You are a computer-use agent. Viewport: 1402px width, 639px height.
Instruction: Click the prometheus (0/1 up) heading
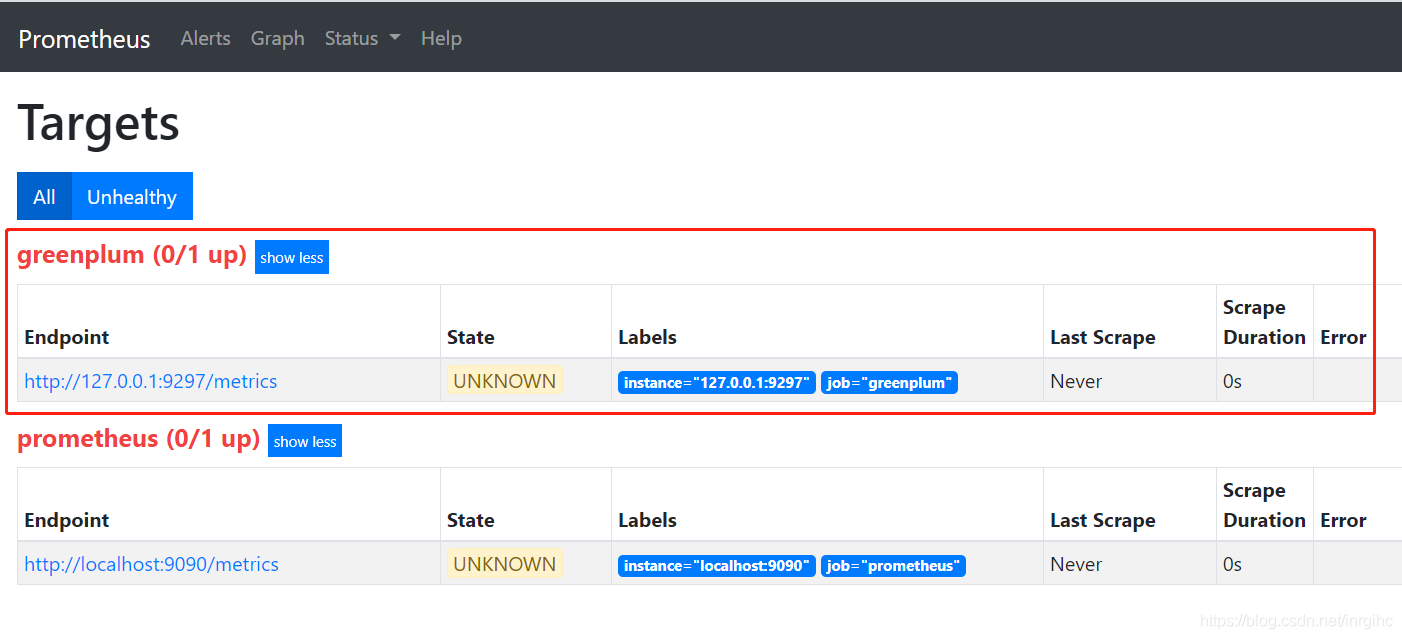pyautogui.click(x=138, y=439)
